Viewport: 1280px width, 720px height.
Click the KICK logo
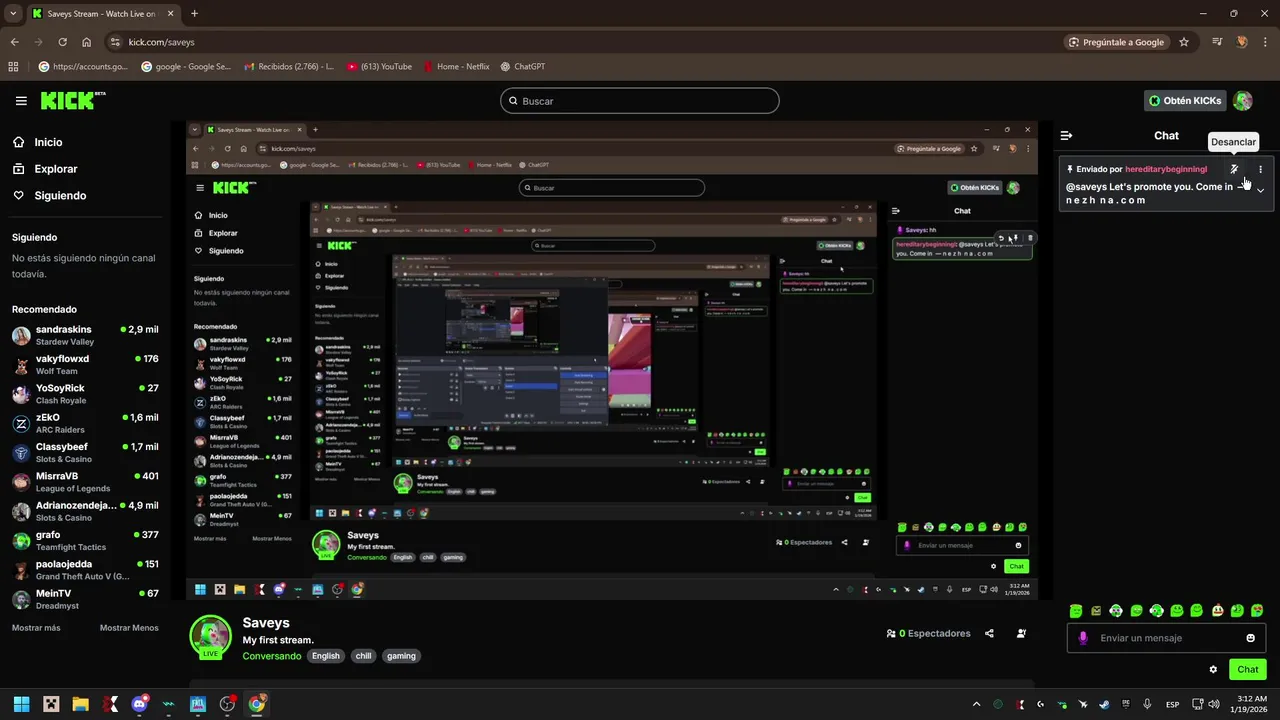[x=73, y=101]
